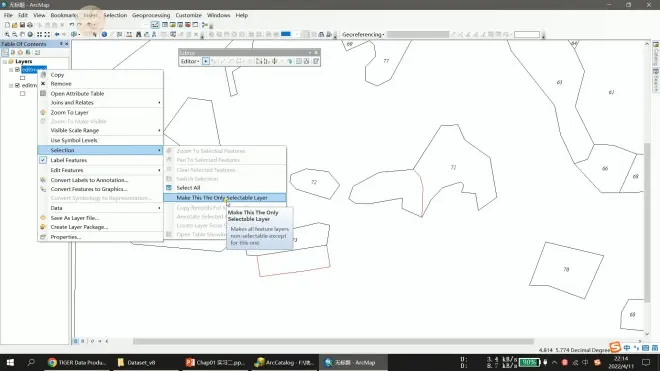
Task: Click the vertical map scrollbar
Action: tap(647, 222)
